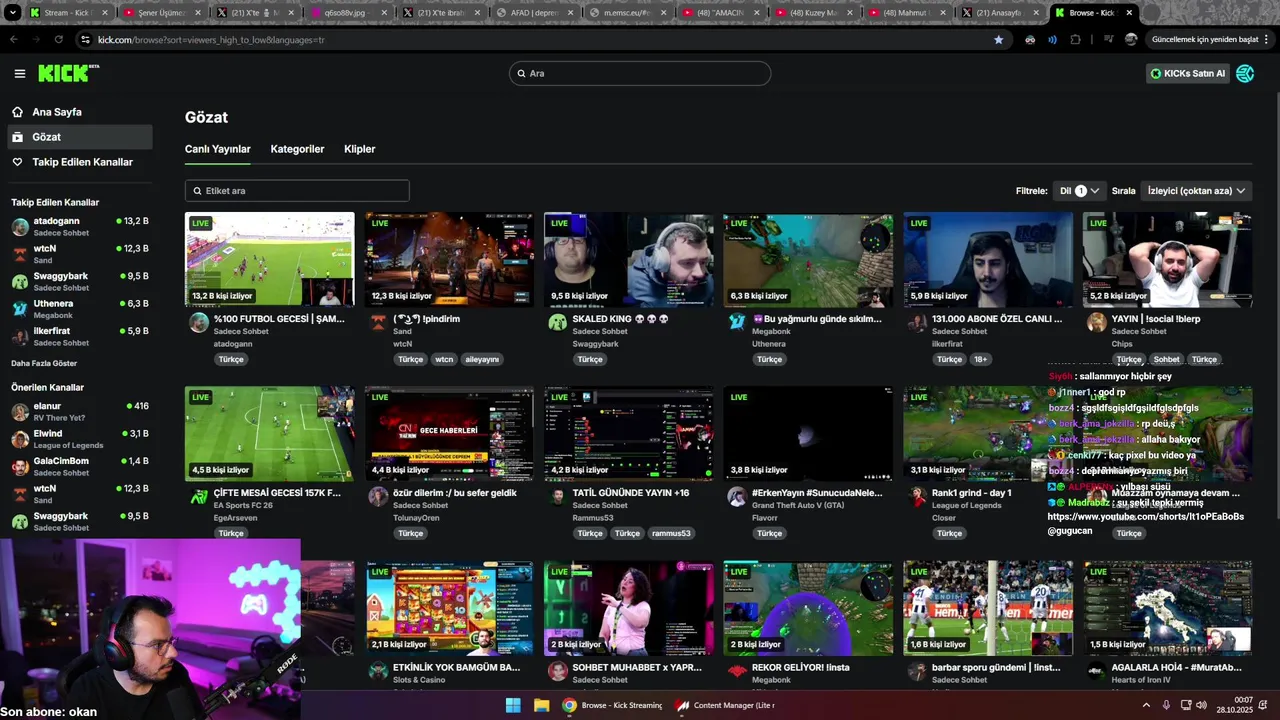This screenshot has height=720, width=1280.
Task: Open EA Sports FC 26 category link
Action: tap(243, 505)
